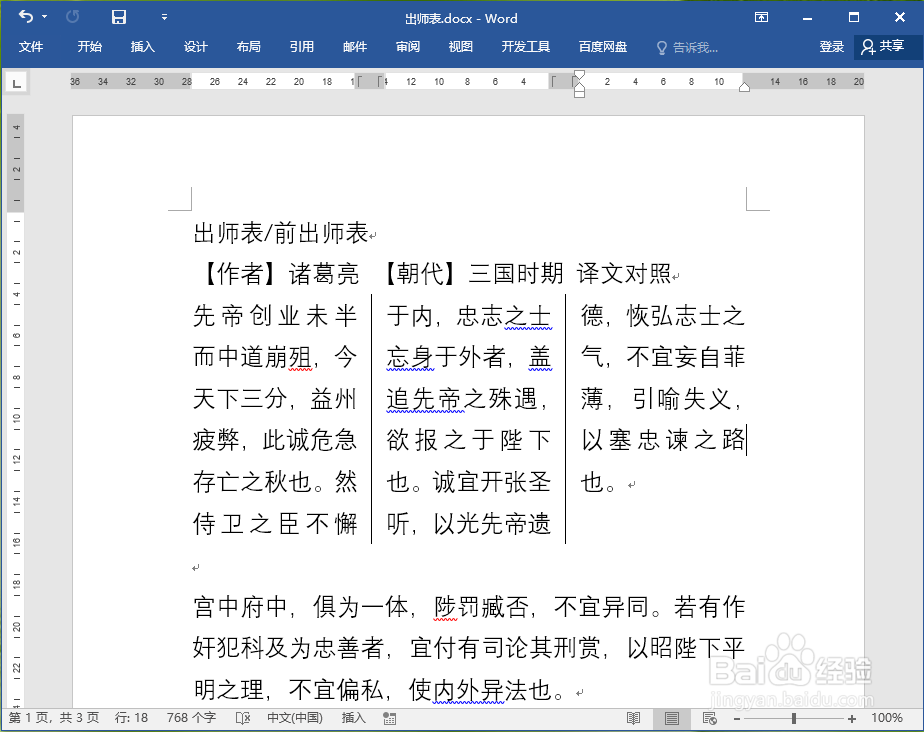
Task: Switch to the 审阅 ribbon tab
Action: coord(407,47)
